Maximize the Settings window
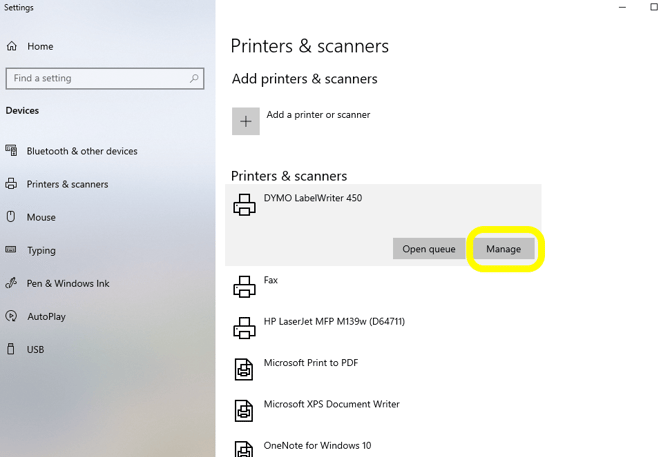The height and width of the screenshot is (457, 670). point(654,7)
